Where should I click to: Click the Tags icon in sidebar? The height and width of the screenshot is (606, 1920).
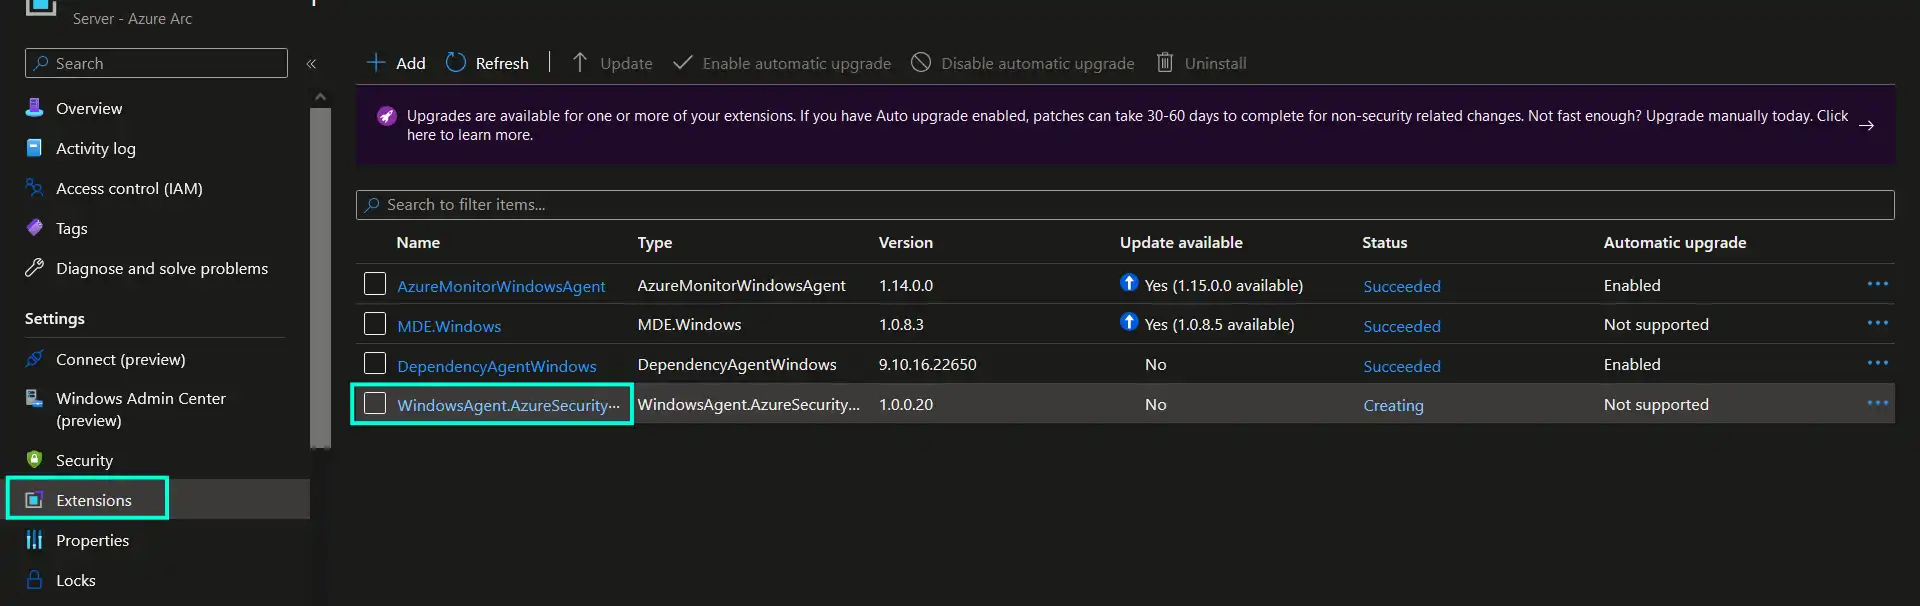[x=35, y=228]
